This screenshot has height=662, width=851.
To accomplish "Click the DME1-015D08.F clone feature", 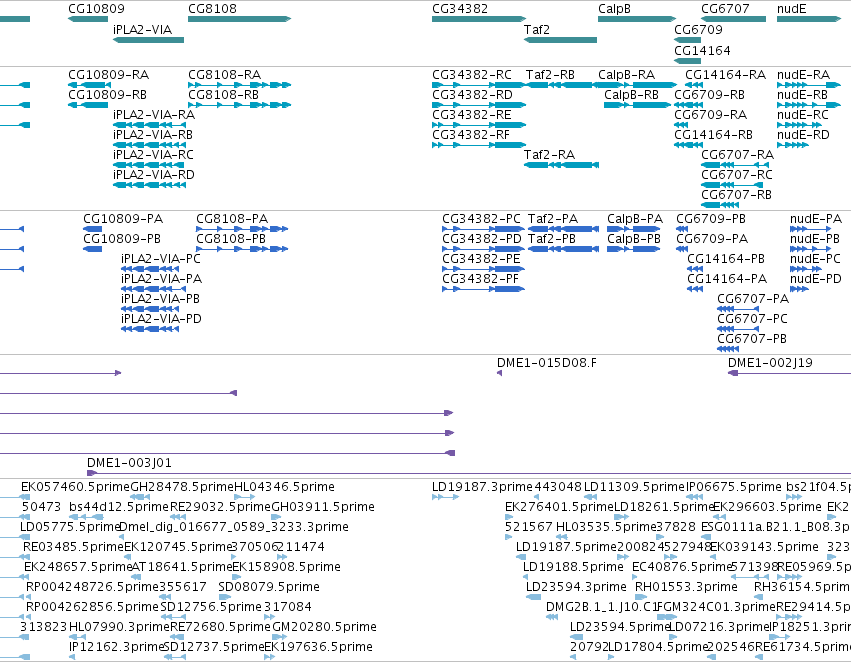I will click(499, 373).
